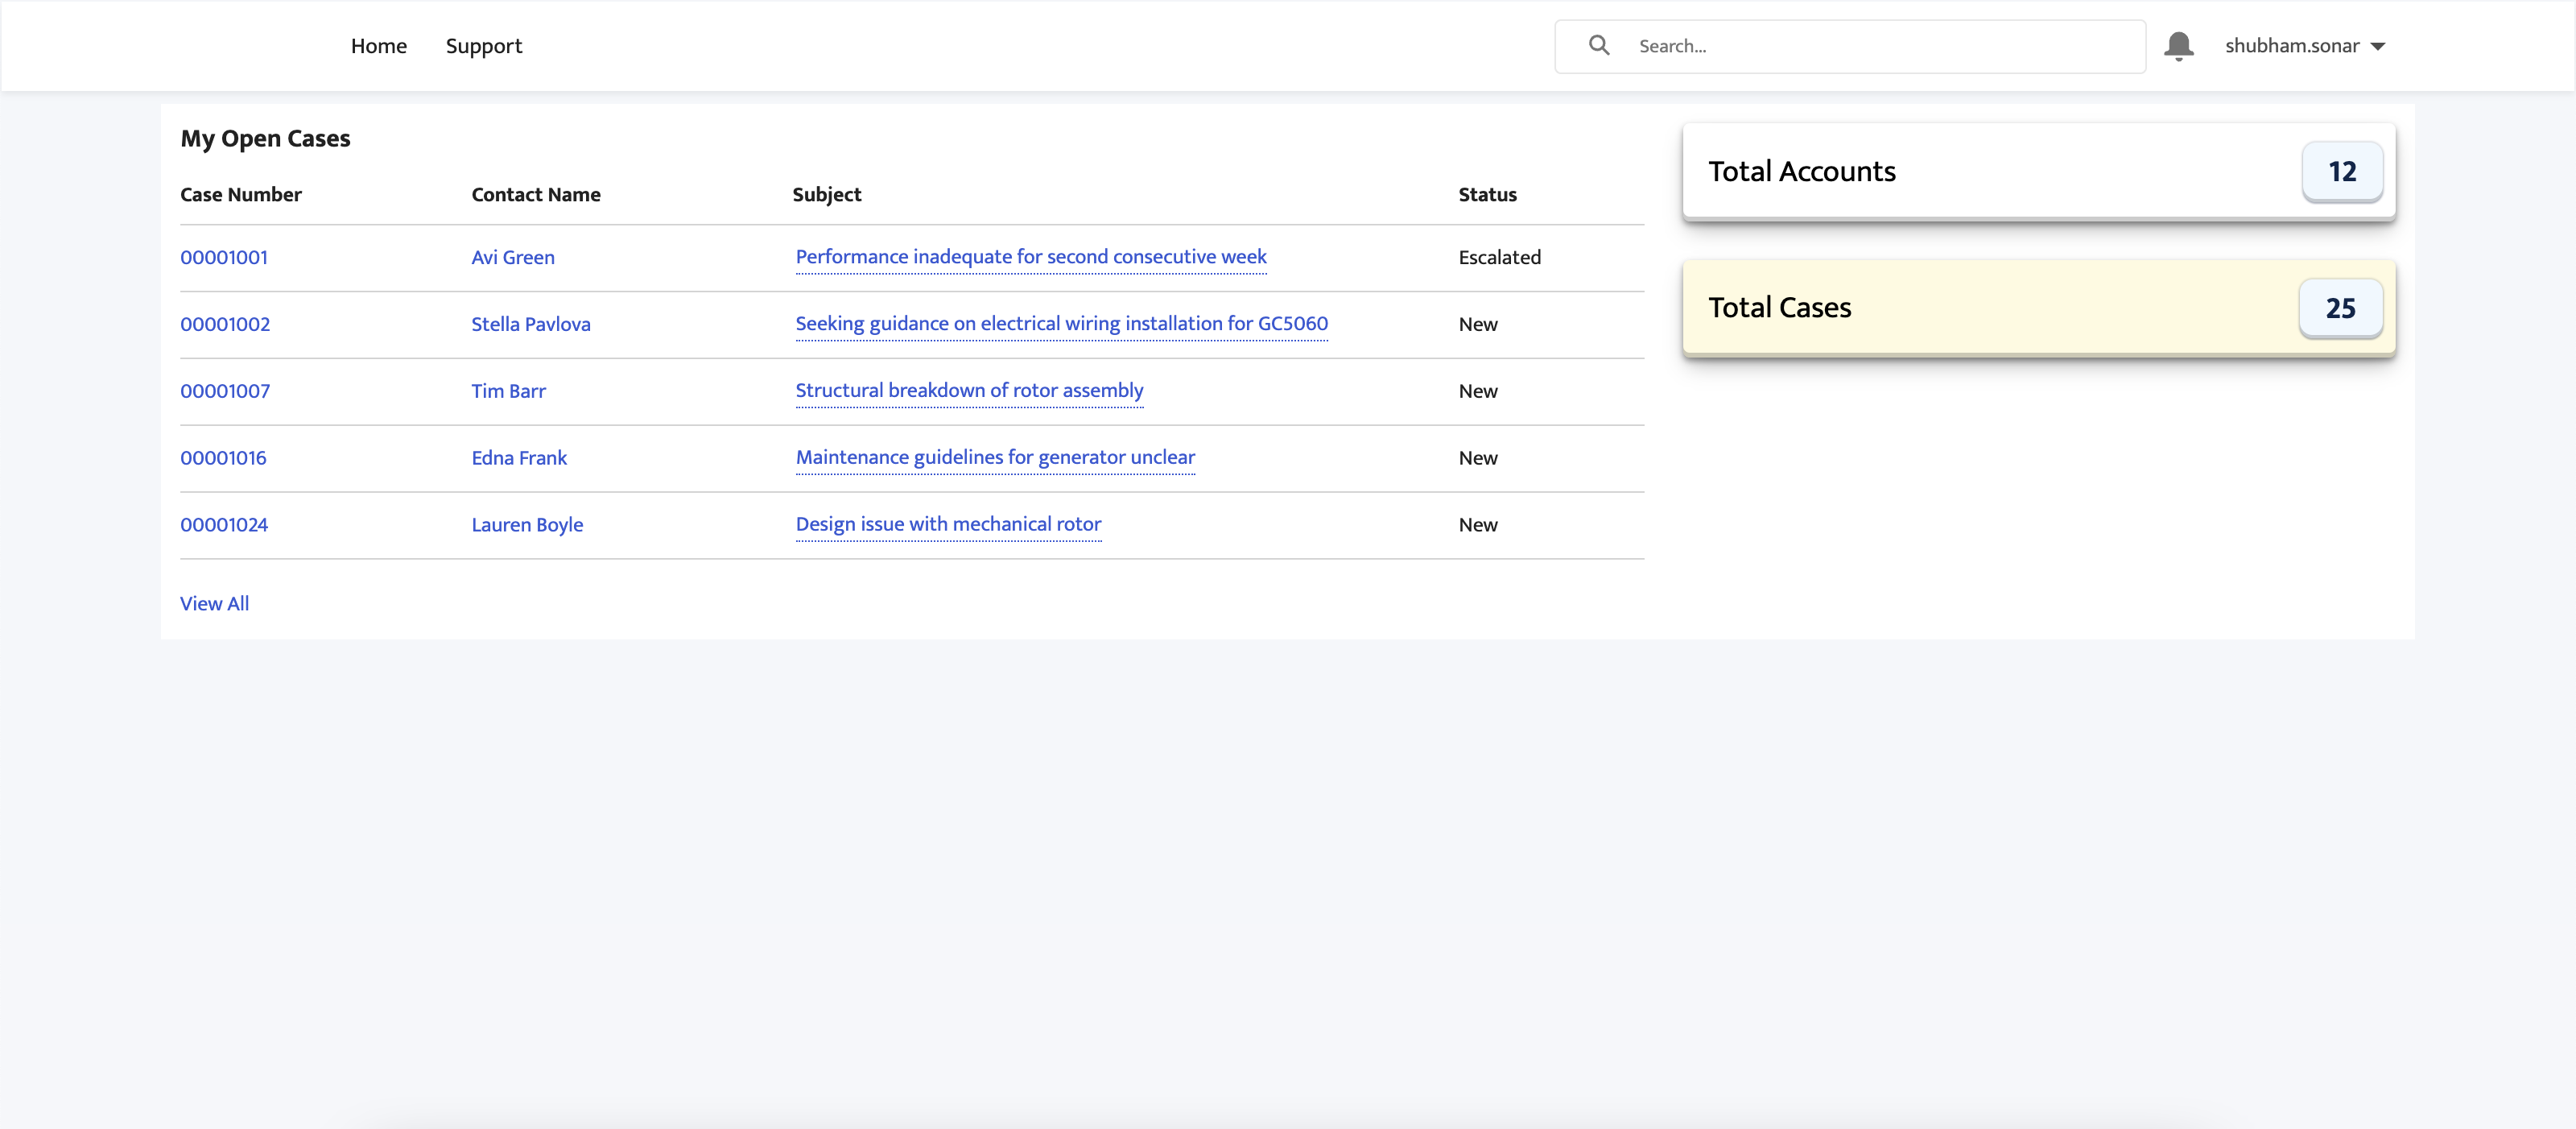Click the View All link

tap(214, 604)
